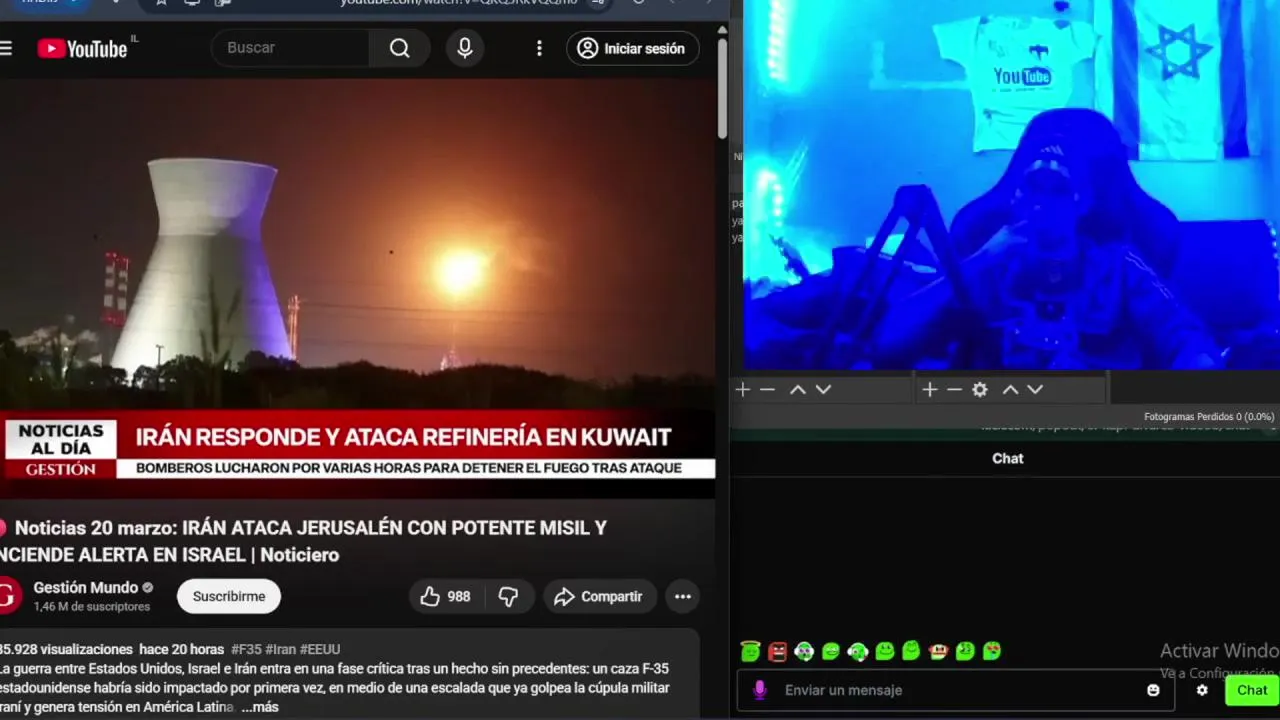Insert the emote with brown hat
Image resolution: width=1280 pixels, height=720 pixels.
pyautogui.click(x=938, y=651)
